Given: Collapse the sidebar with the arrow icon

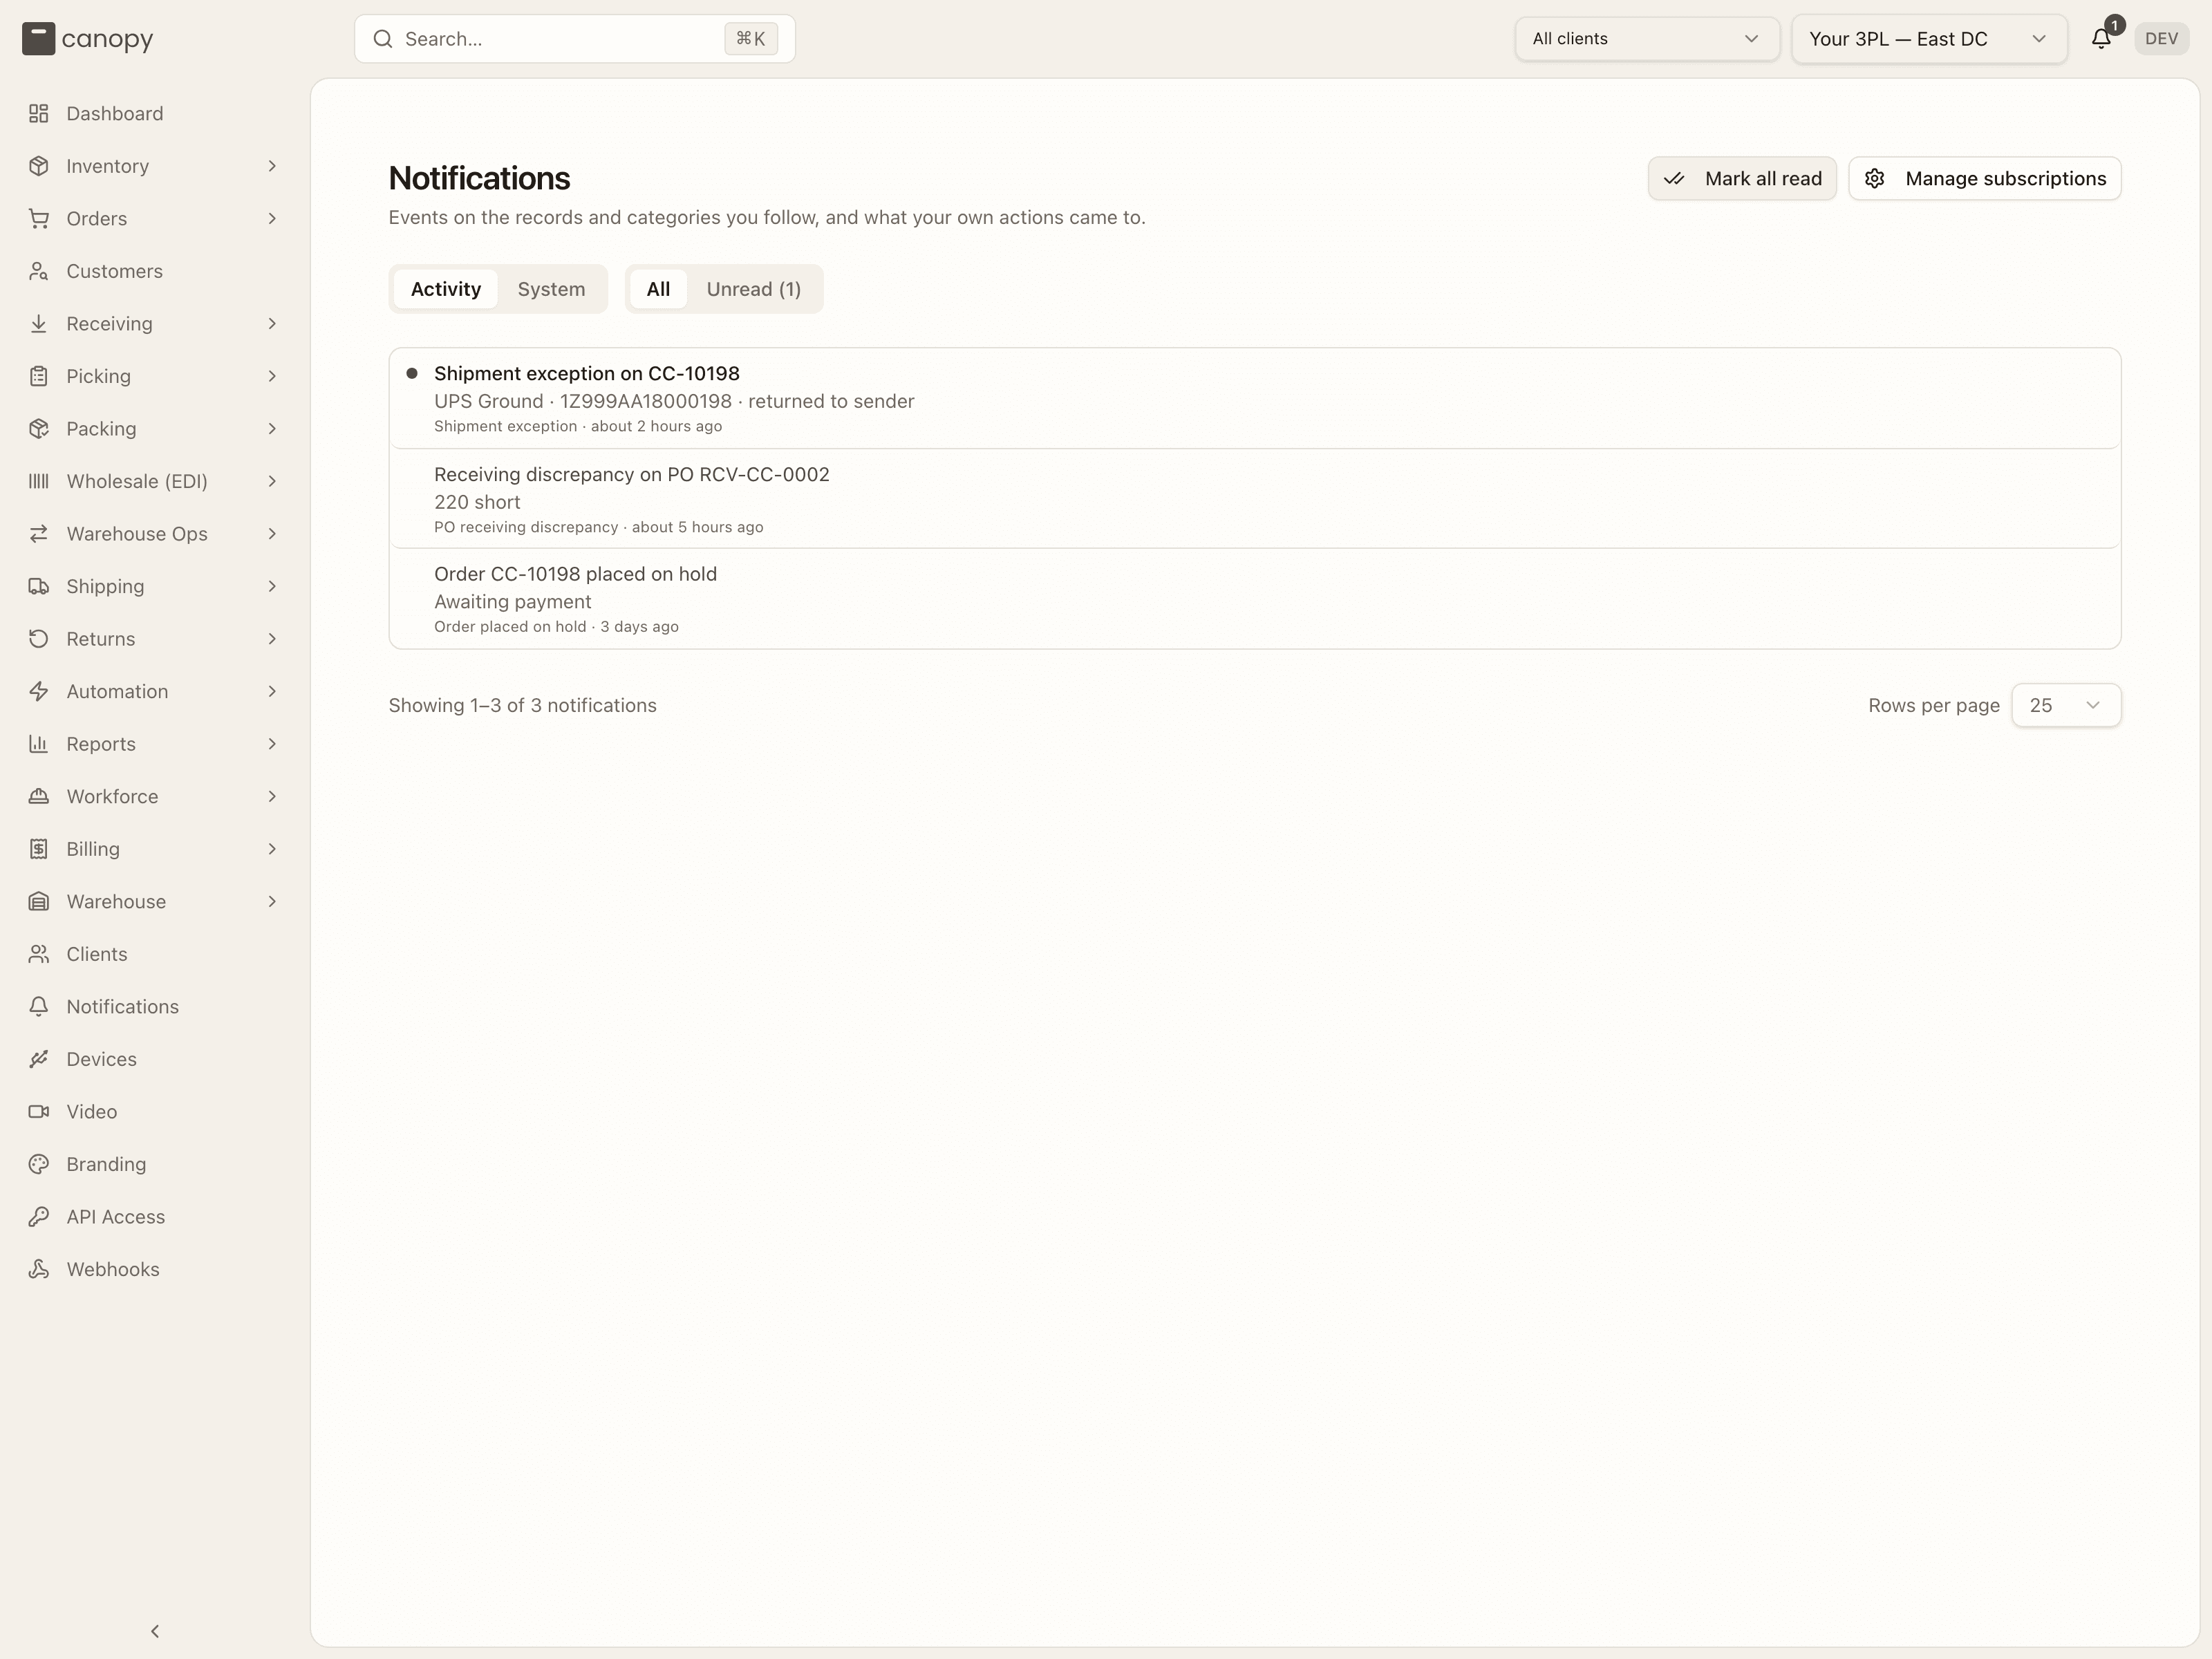Looking at the screenshot, I should pyautogui.click(x=155, y=1631).
